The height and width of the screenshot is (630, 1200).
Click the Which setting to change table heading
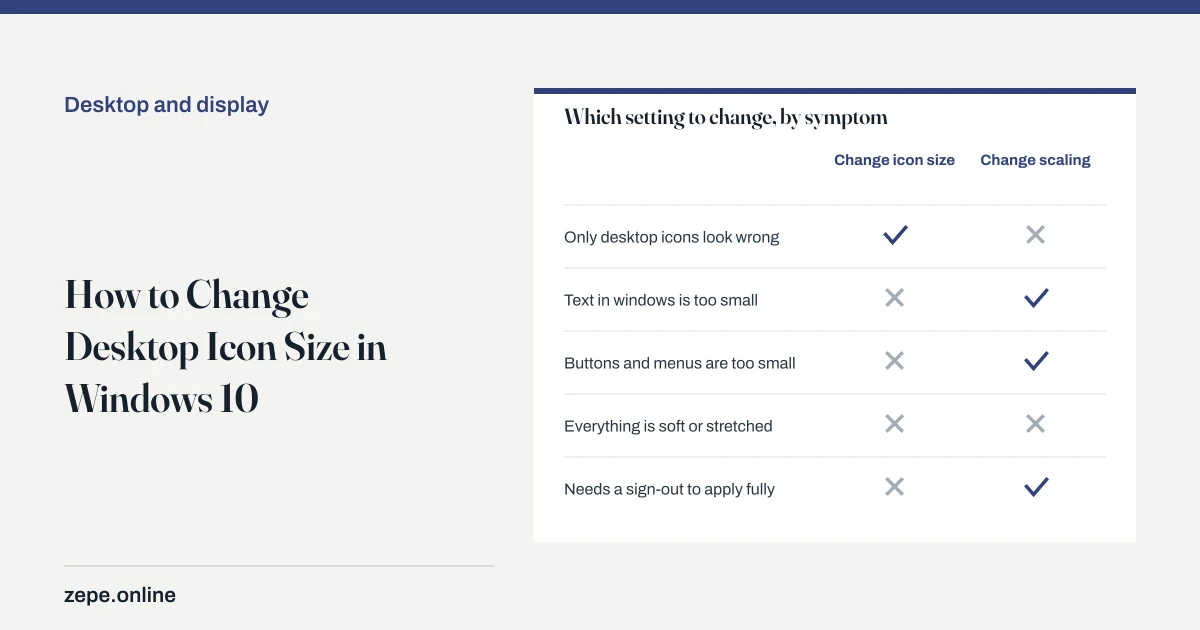(726, 118)
